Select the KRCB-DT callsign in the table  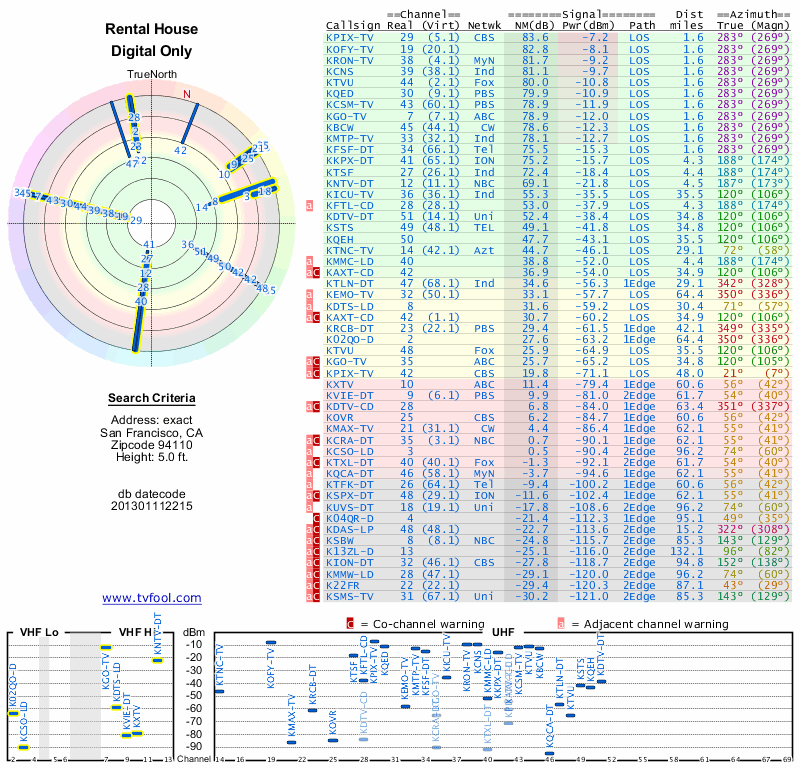(x=349, y=329)
